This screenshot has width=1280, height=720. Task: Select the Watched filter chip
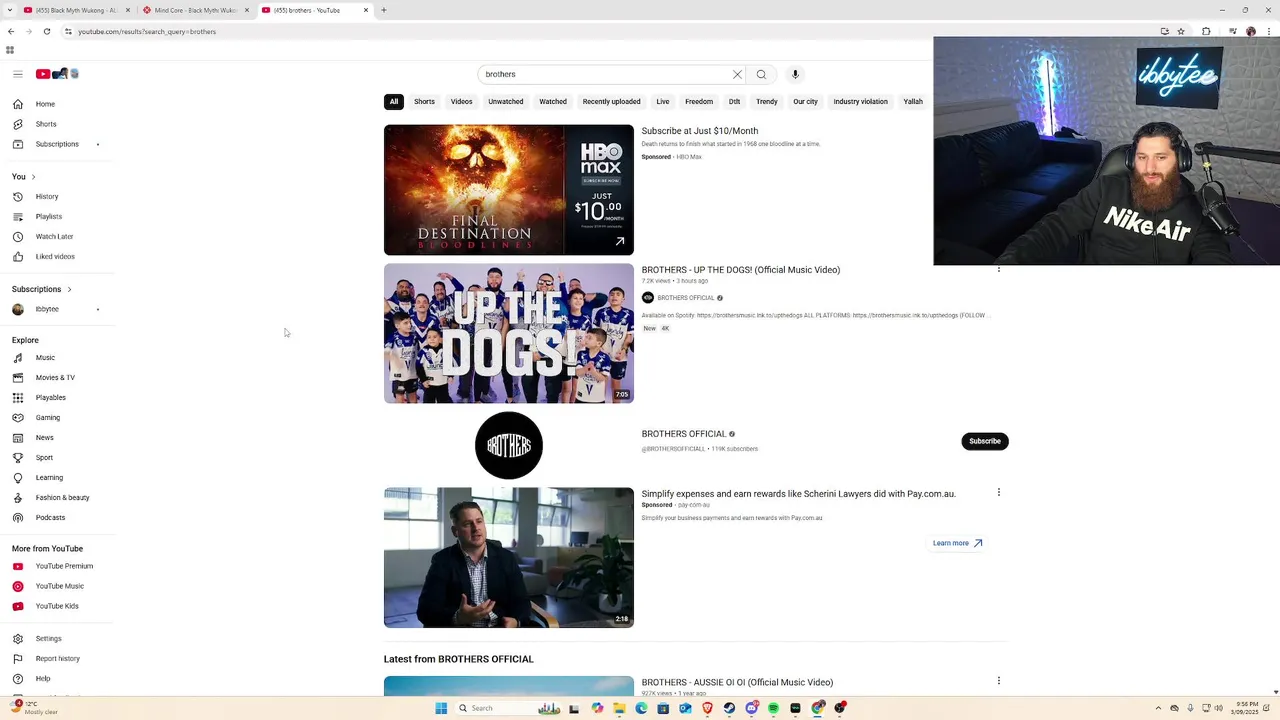tap(553, 102)
